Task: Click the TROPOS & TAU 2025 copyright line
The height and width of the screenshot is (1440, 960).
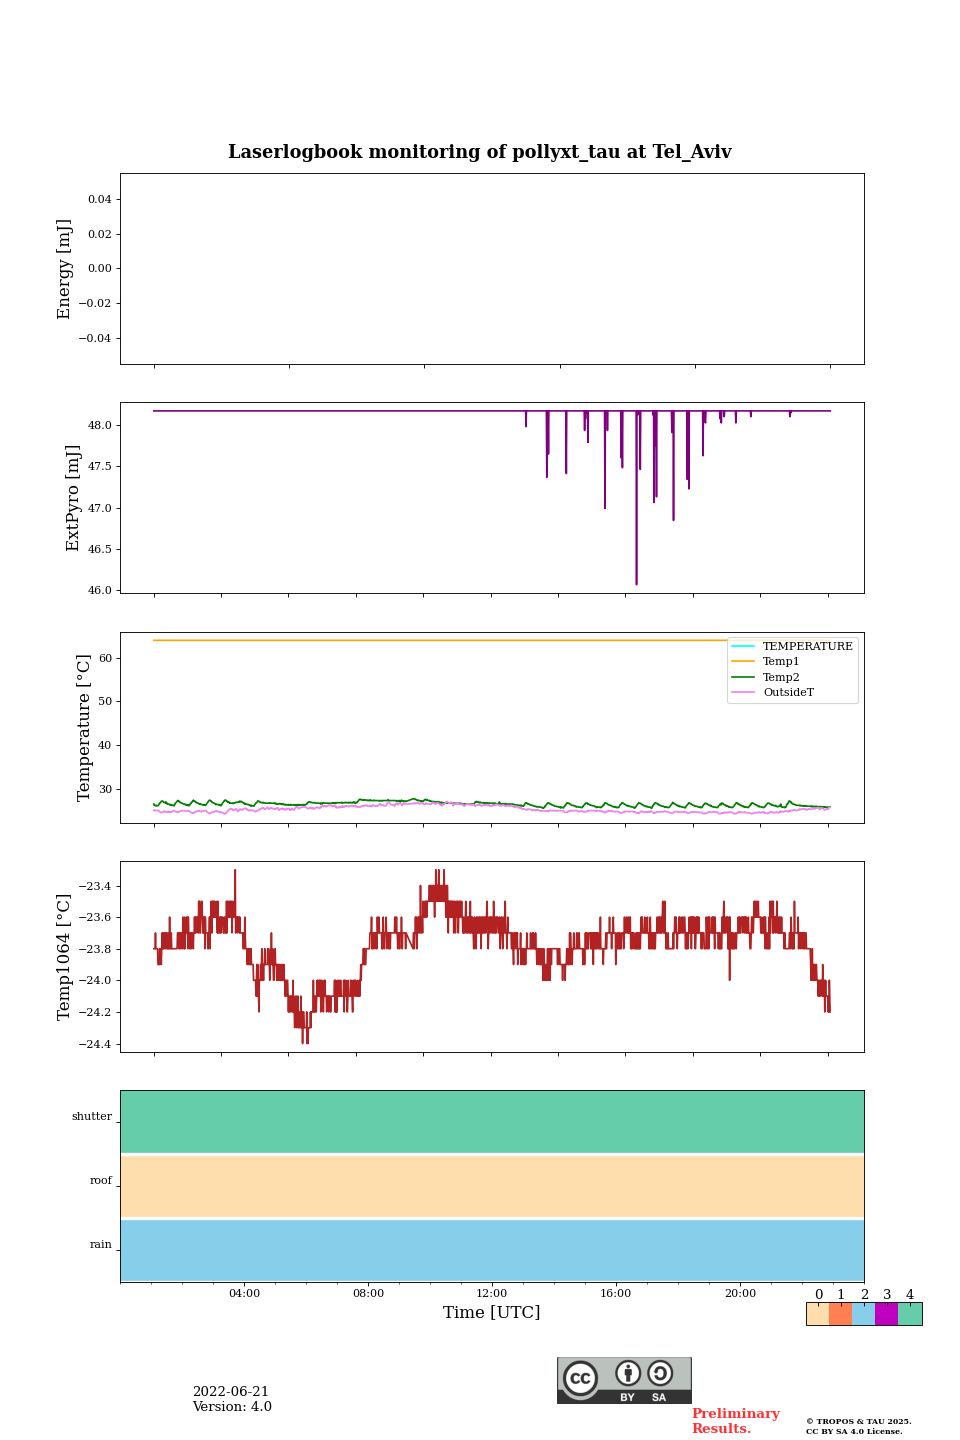Action: point(859,1421)
